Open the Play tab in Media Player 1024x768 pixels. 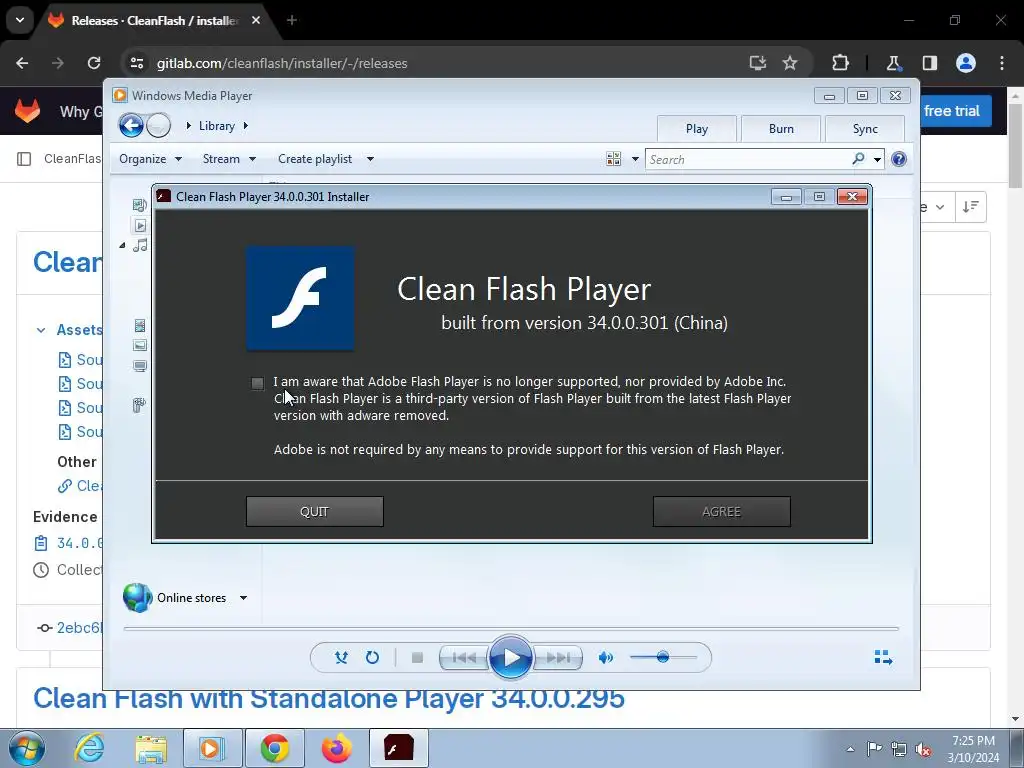tap(697, 129)
